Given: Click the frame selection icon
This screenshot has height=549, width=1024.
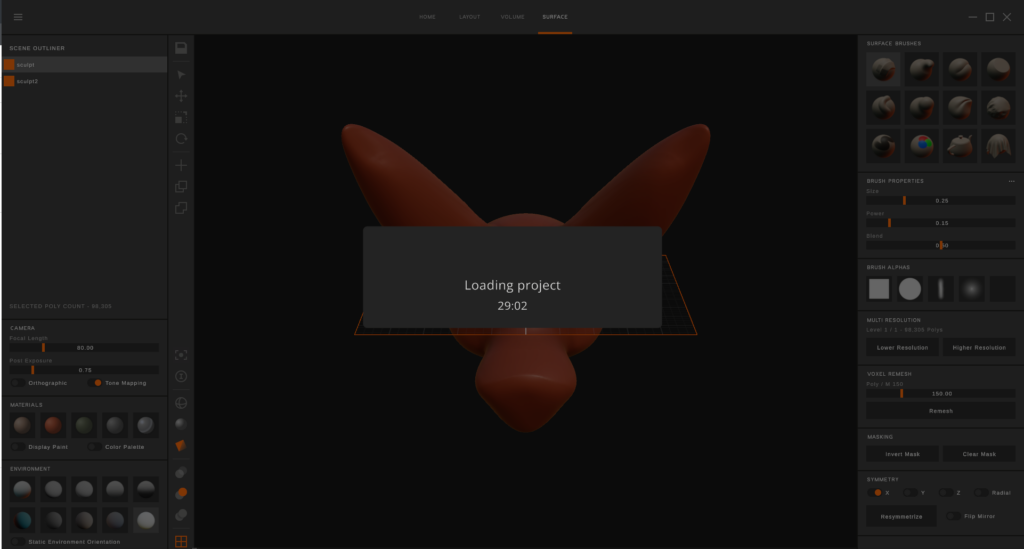Looking at the screenshot, I should (181, 354).
